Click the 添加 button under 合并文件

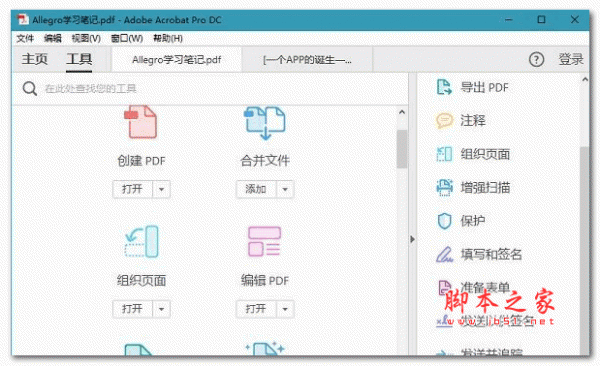point(256,189)
